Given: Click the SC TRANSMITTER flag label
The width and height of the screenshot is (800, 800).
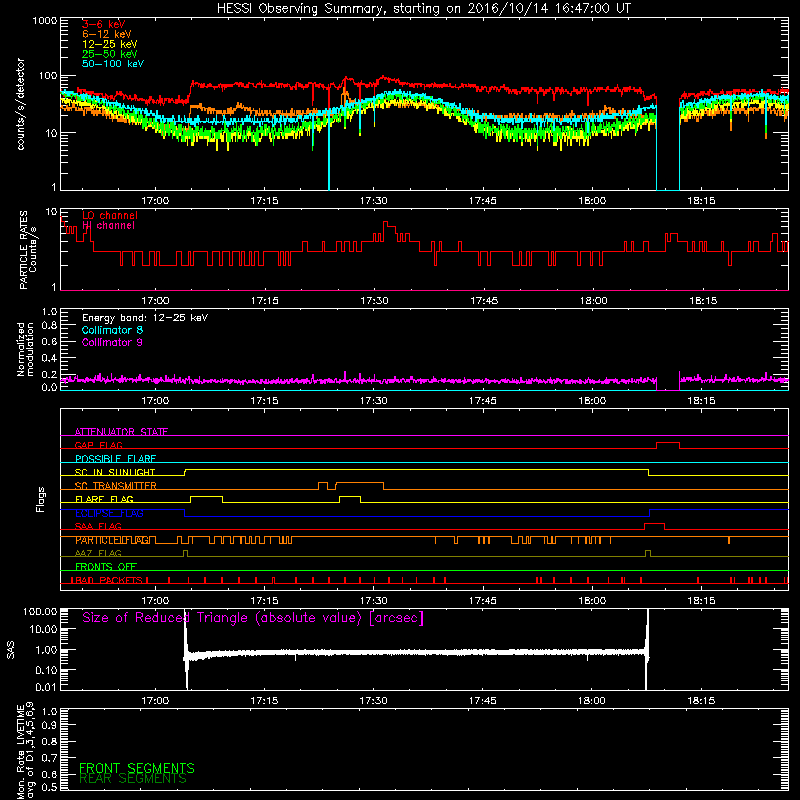Looking at the screenshot, I should coord(115,486).
